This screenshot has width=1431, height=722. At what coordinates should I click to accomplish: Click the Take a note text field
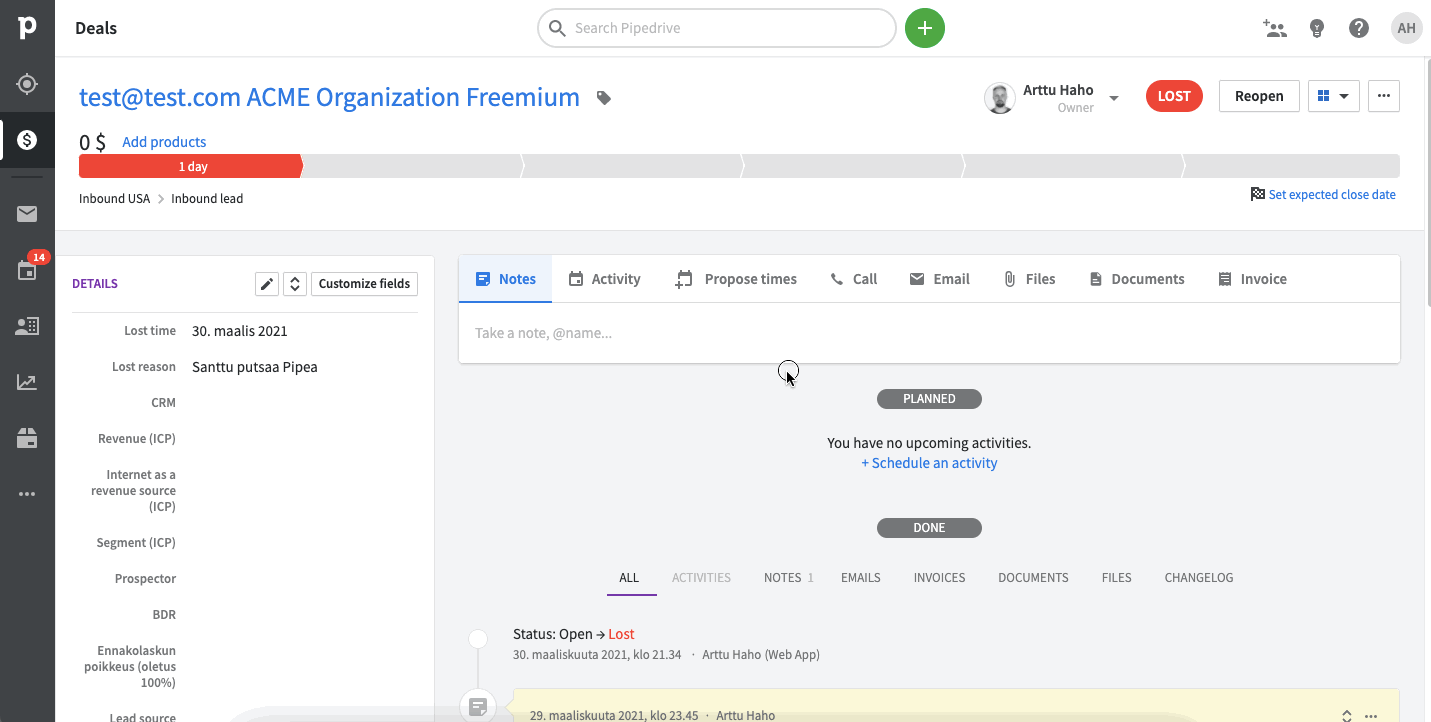point(929,333)
